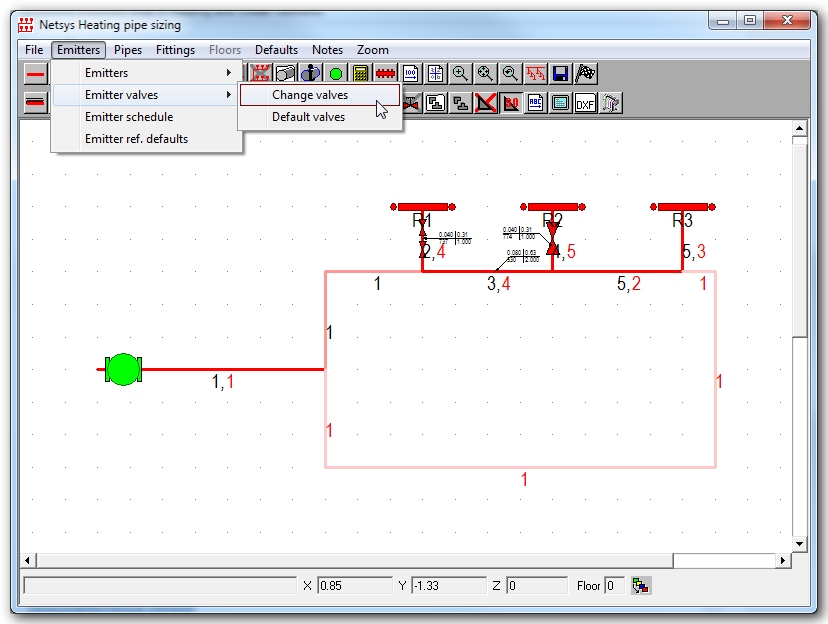828x624 pixels.
Task: Click the crossed-out set square icon
Action: pos(485,103)
